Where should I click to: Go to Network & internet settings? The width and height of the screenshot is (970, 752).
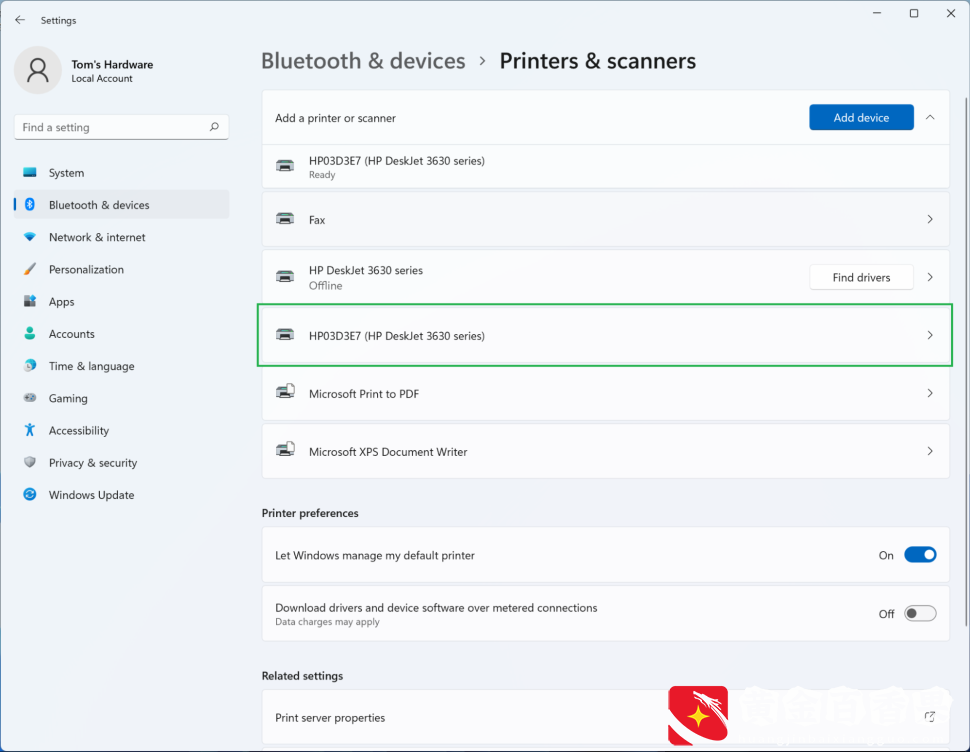(121, 237)
